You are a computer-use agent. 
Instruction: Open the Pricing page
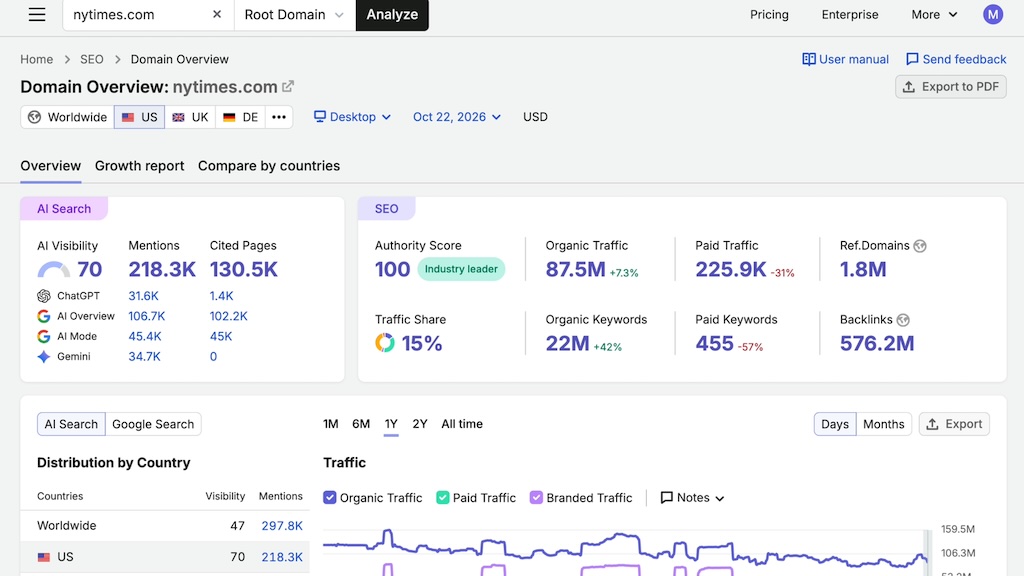[769, 14]
